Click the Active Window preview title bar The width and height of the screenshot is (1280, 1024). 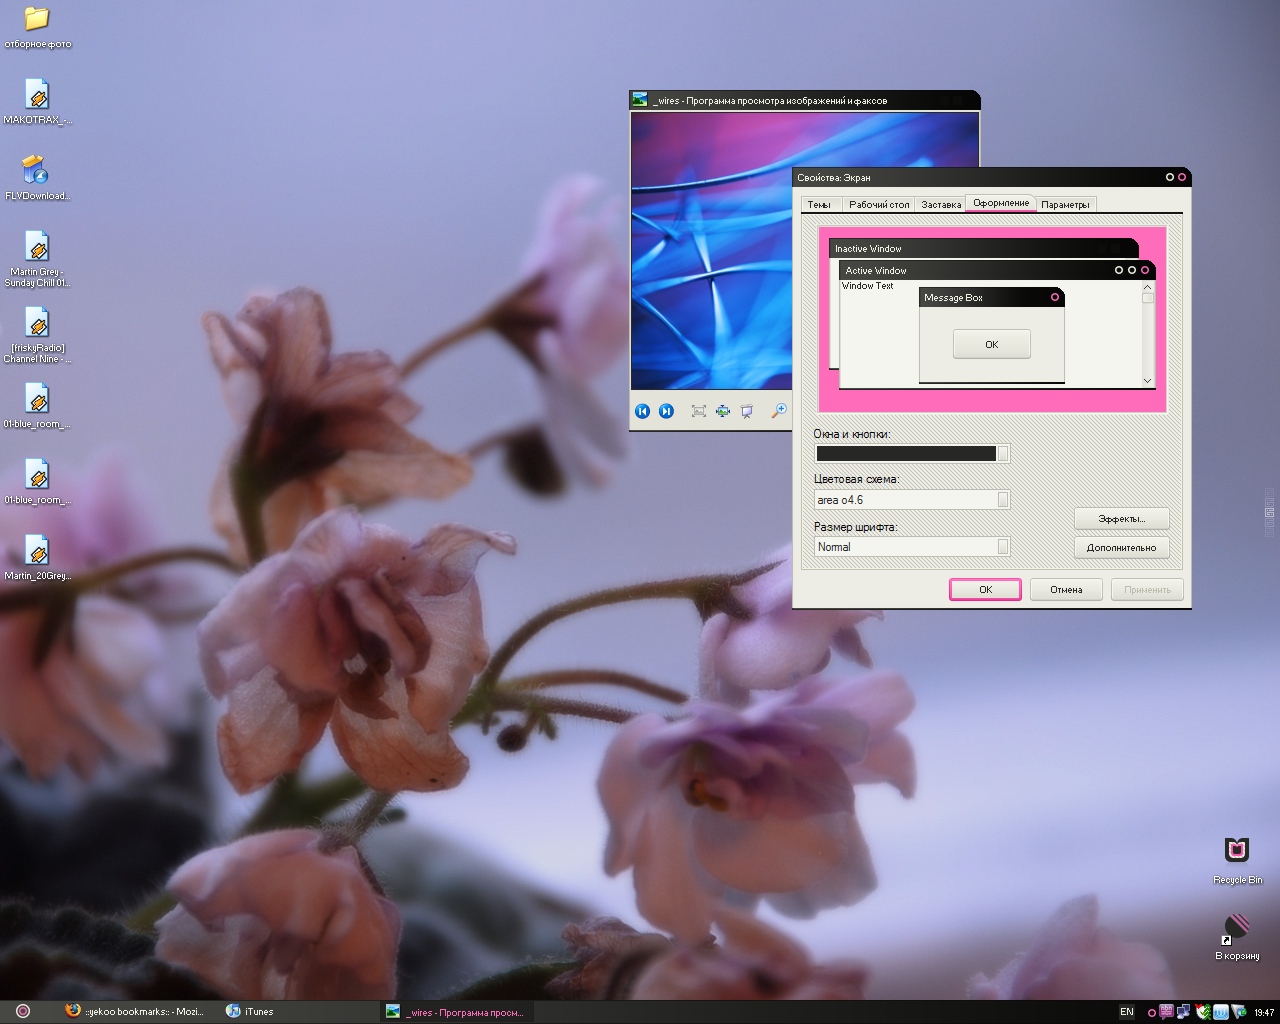click(997, 270)
